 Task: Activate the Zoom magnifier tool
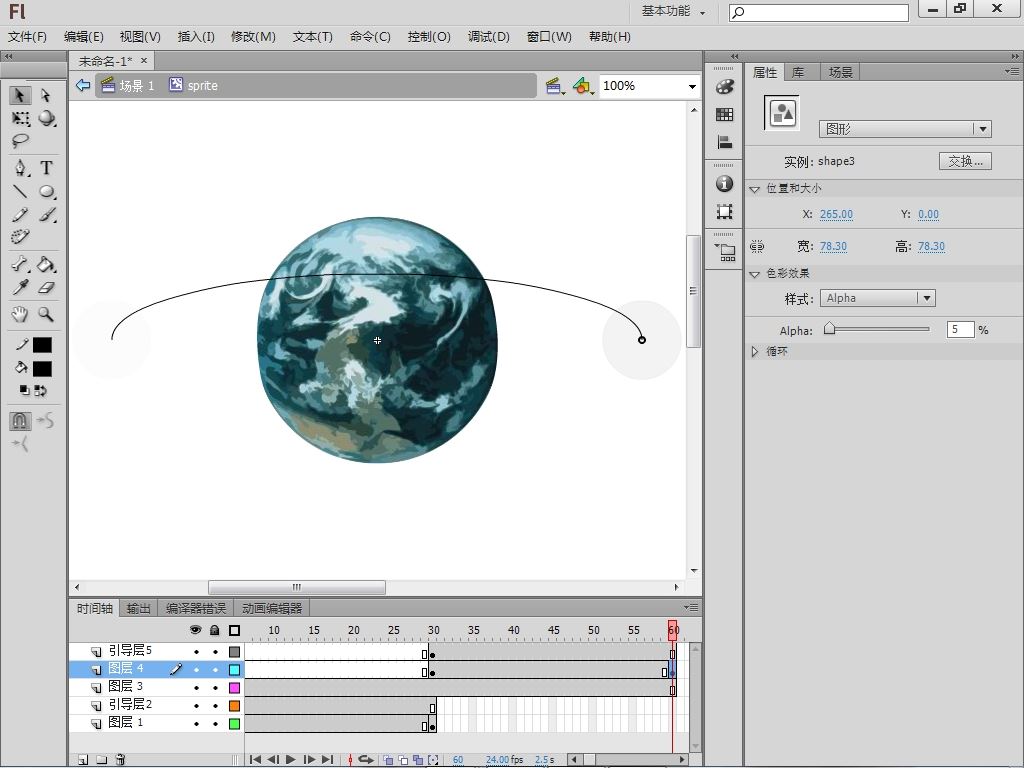(x=46, y=314)
